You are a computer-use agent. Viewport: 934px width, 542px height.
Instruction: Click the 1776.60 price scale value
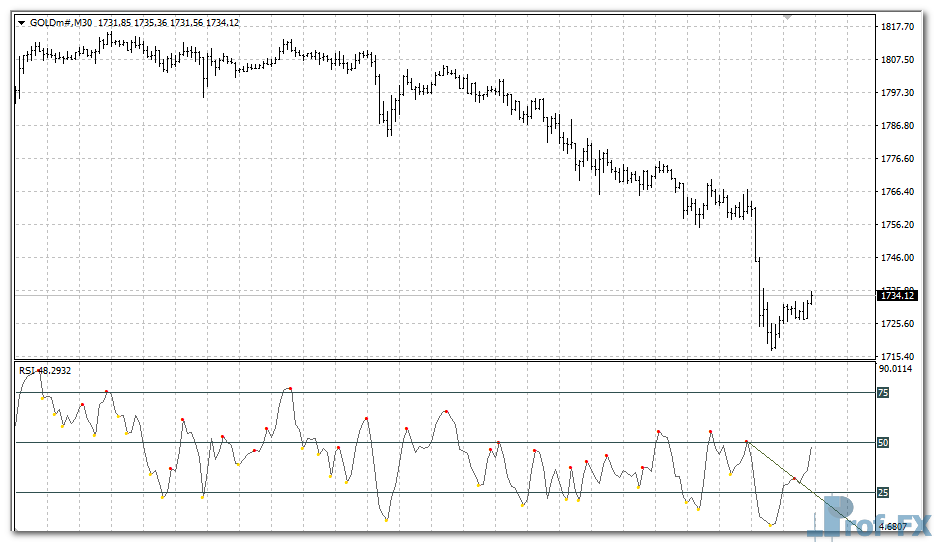point(896,159)
